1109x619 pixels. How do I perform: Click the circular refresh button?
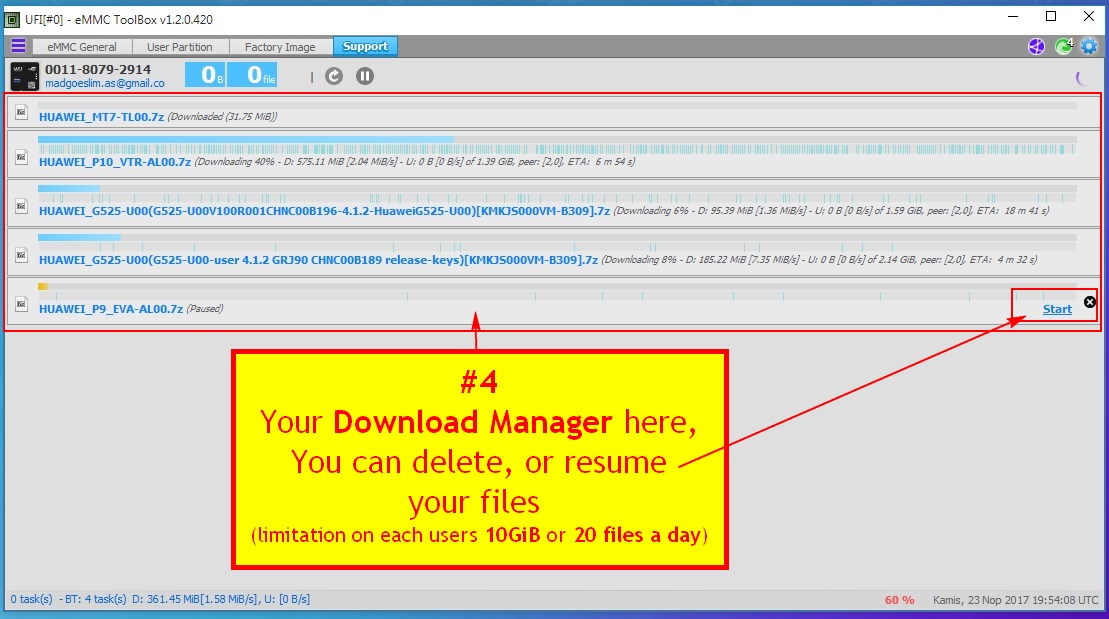coord(334,76)
